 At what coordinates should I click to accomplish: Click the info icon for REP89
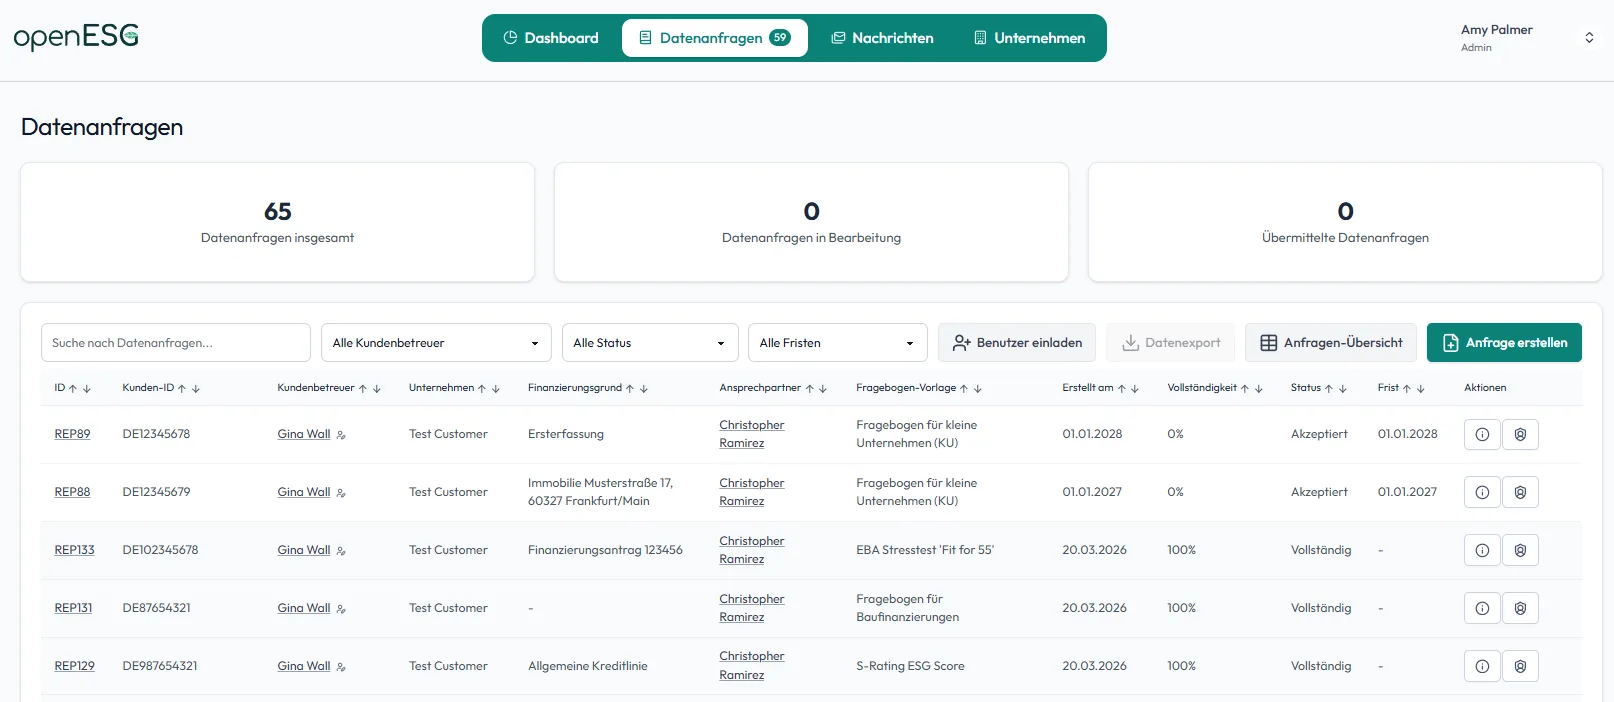coord(1482,434)
